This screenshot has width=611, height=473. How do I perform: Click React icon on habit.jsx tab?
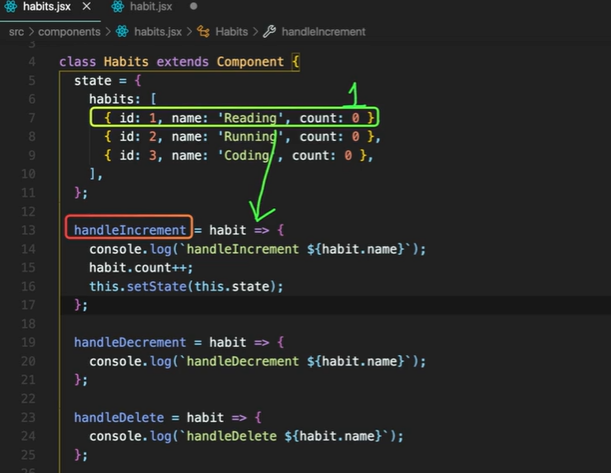(118, 7)
